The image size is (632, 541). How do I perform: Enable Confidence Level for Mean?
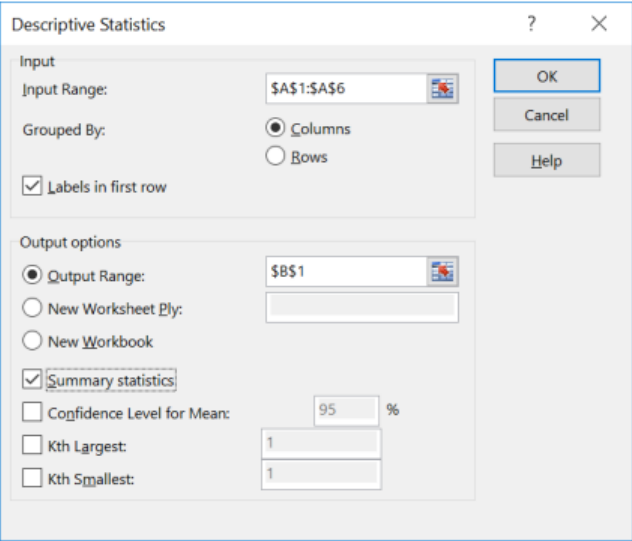click(x=32, y=412)
